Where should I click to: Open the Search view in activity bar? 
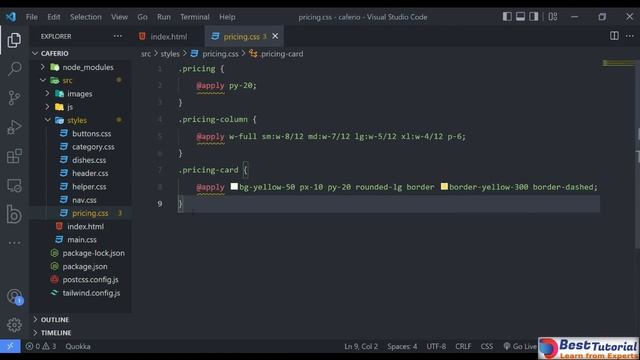14,69
